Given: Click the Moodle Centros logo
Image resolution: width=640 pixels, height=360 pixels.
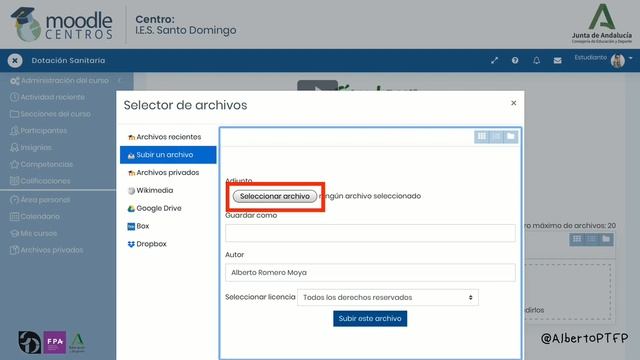Looking at the screenshot, I should (x=61, y=24).
